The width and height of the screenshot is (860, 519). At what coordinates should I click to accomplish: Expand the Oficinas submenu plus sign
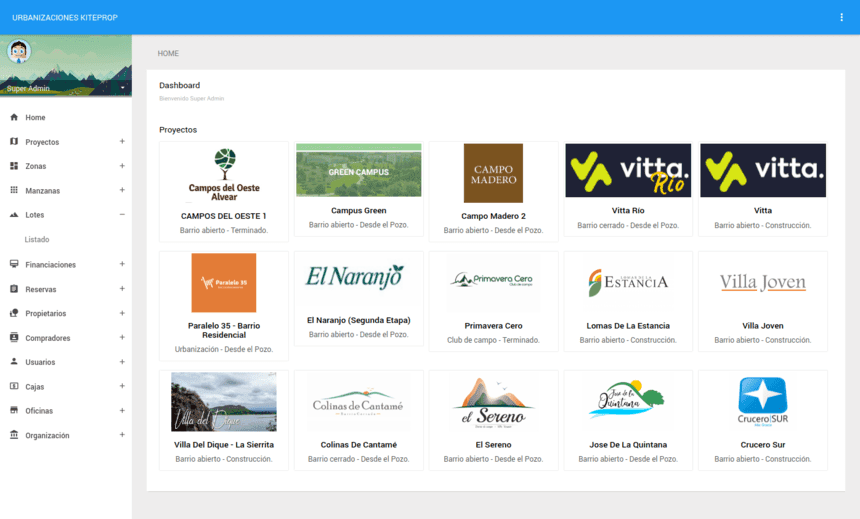[x=122, y=410]
